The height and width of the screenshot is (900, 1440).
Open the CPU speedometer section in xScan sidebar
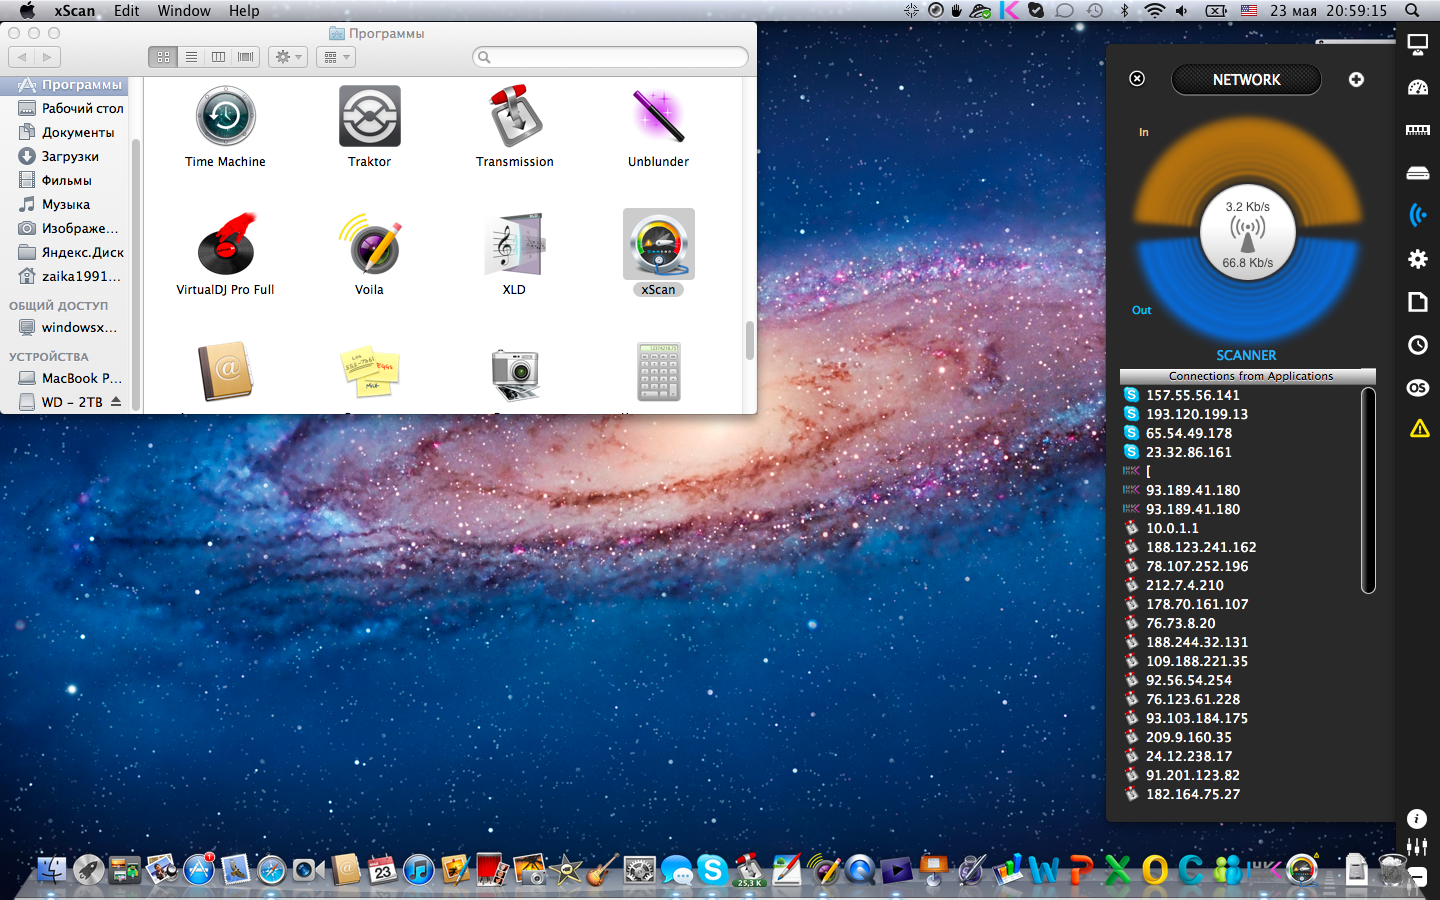pos(1417,88)
